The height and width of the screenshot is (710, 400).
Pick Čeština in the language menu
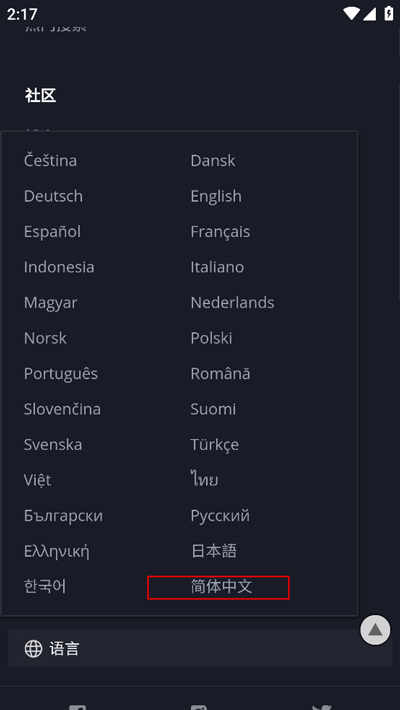point(50,160)
